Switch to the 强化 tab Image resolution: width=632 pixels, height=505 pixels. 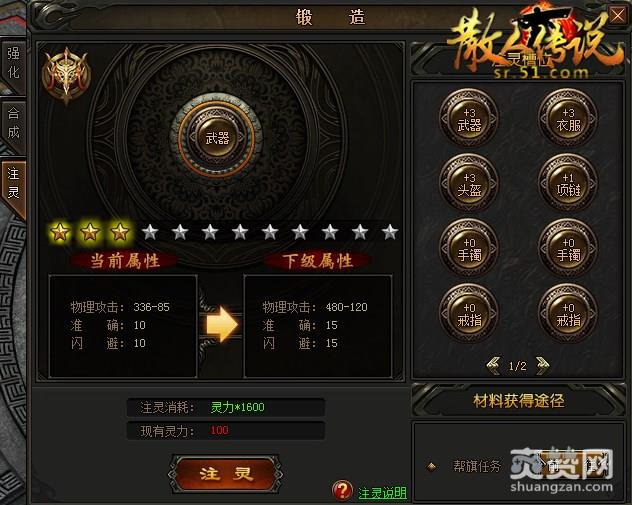(13, 63)
